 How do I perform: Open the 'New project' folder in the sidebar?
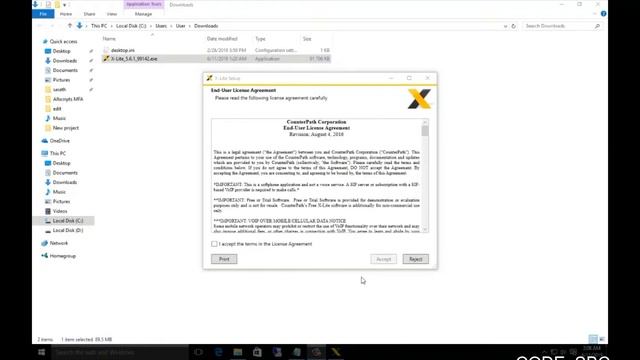[x=66, y=128]
